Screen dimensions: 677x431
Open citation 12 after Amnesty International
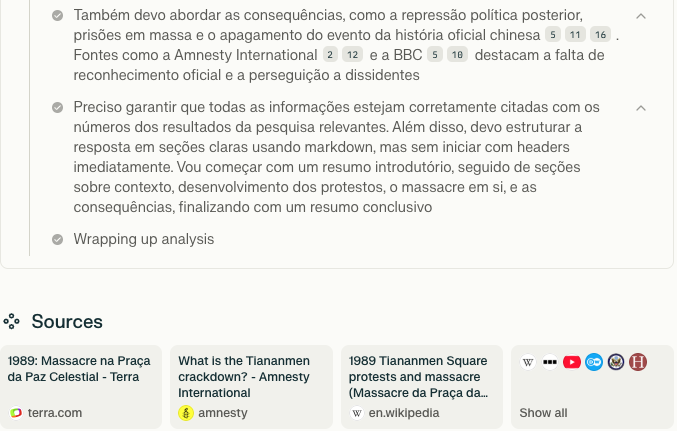click(352, 55)
